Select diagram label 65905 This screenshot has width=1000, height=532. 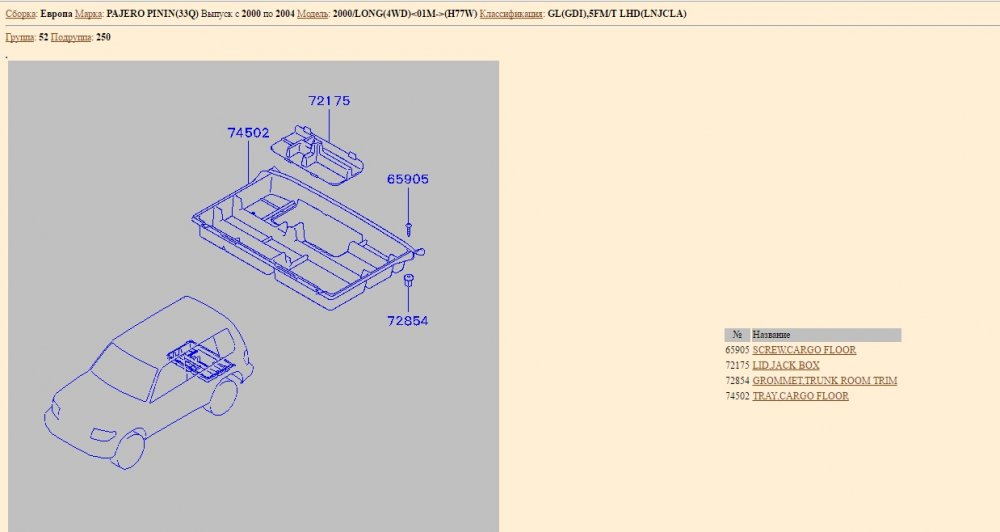click(x=408, y=179)
